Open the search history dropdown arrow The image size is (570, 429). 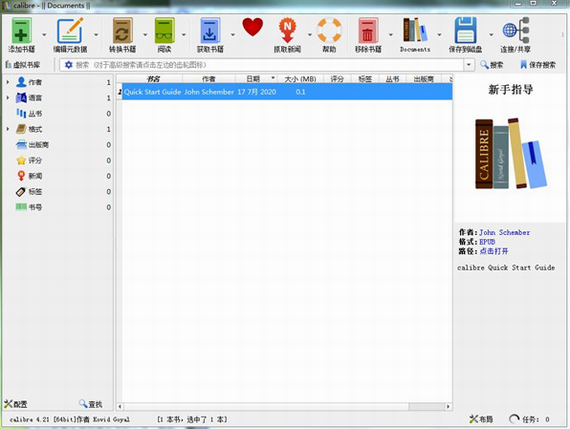click(x=469, y=65)
